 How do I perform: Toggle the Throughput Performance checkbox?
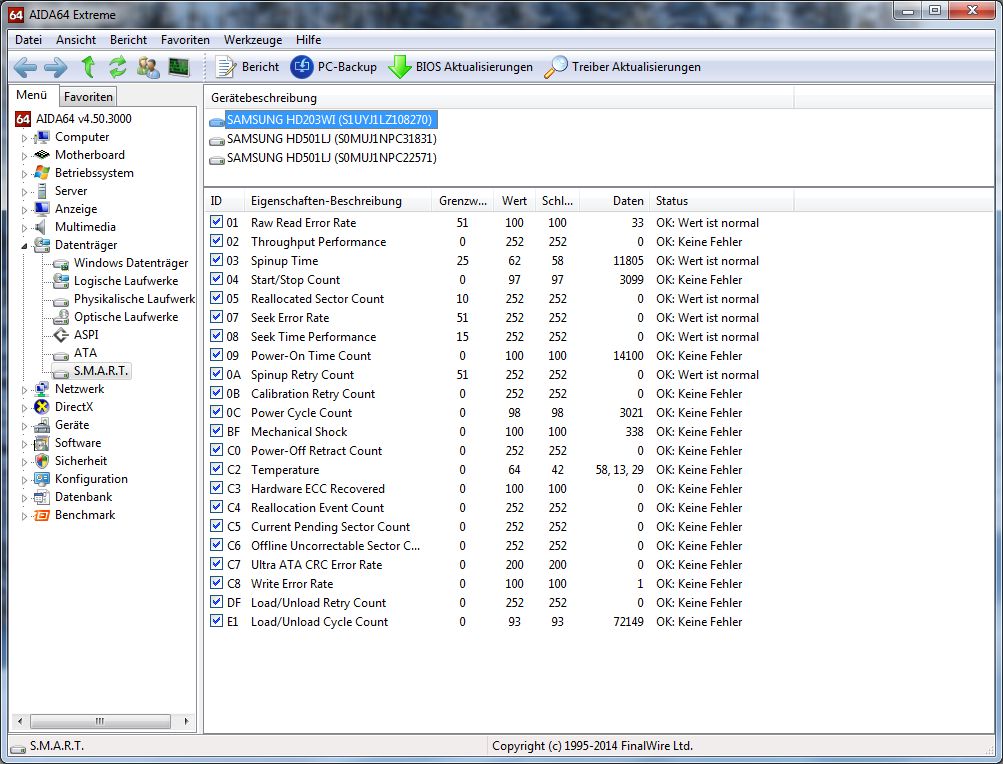click(216, 241)
